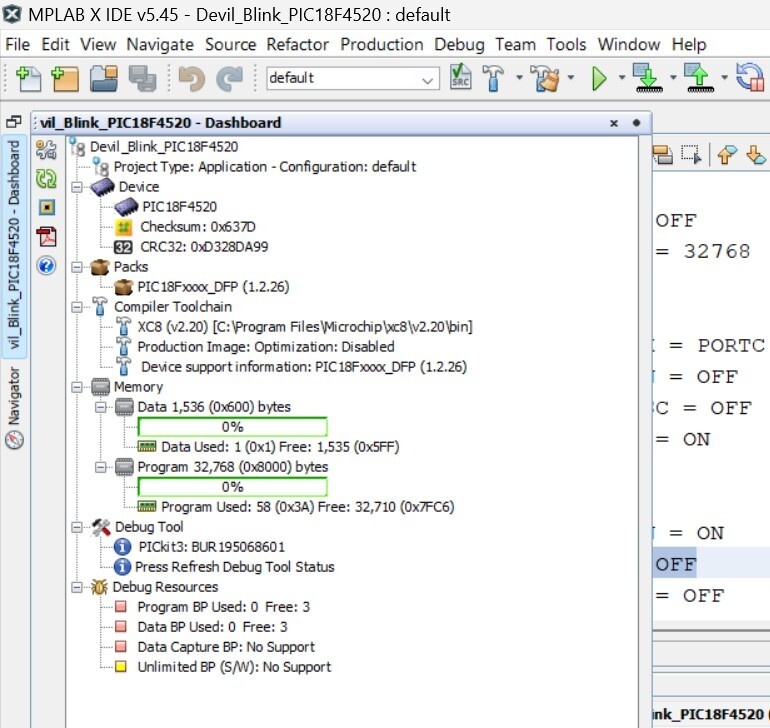The width and height of the screenshot is (770, 728).
Task: Collapse the Packs tree node
Action: 77,267
